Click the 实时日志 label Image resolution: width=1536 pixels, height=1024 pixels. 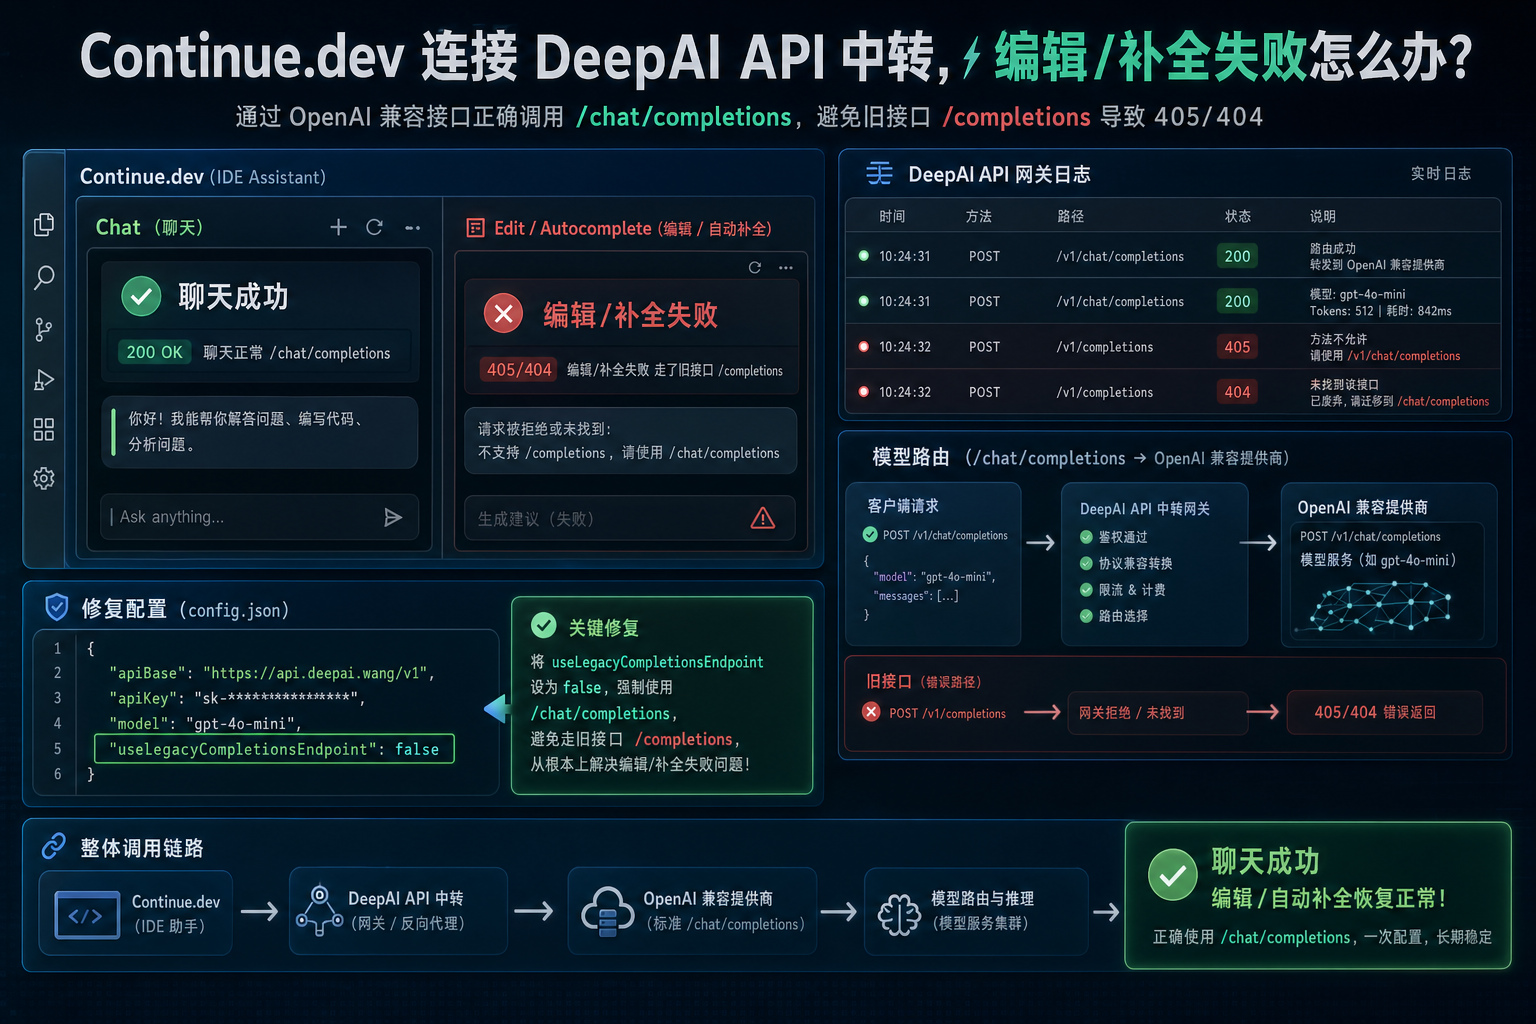tap(1440, 173)
